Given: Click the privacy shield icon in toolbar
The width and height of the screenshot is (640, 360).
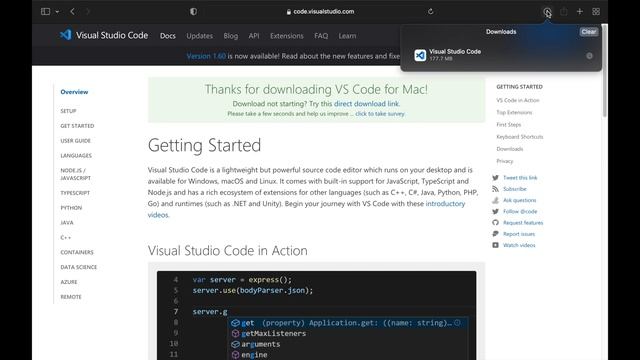Looking at the screenshot, I should (193, 11).
